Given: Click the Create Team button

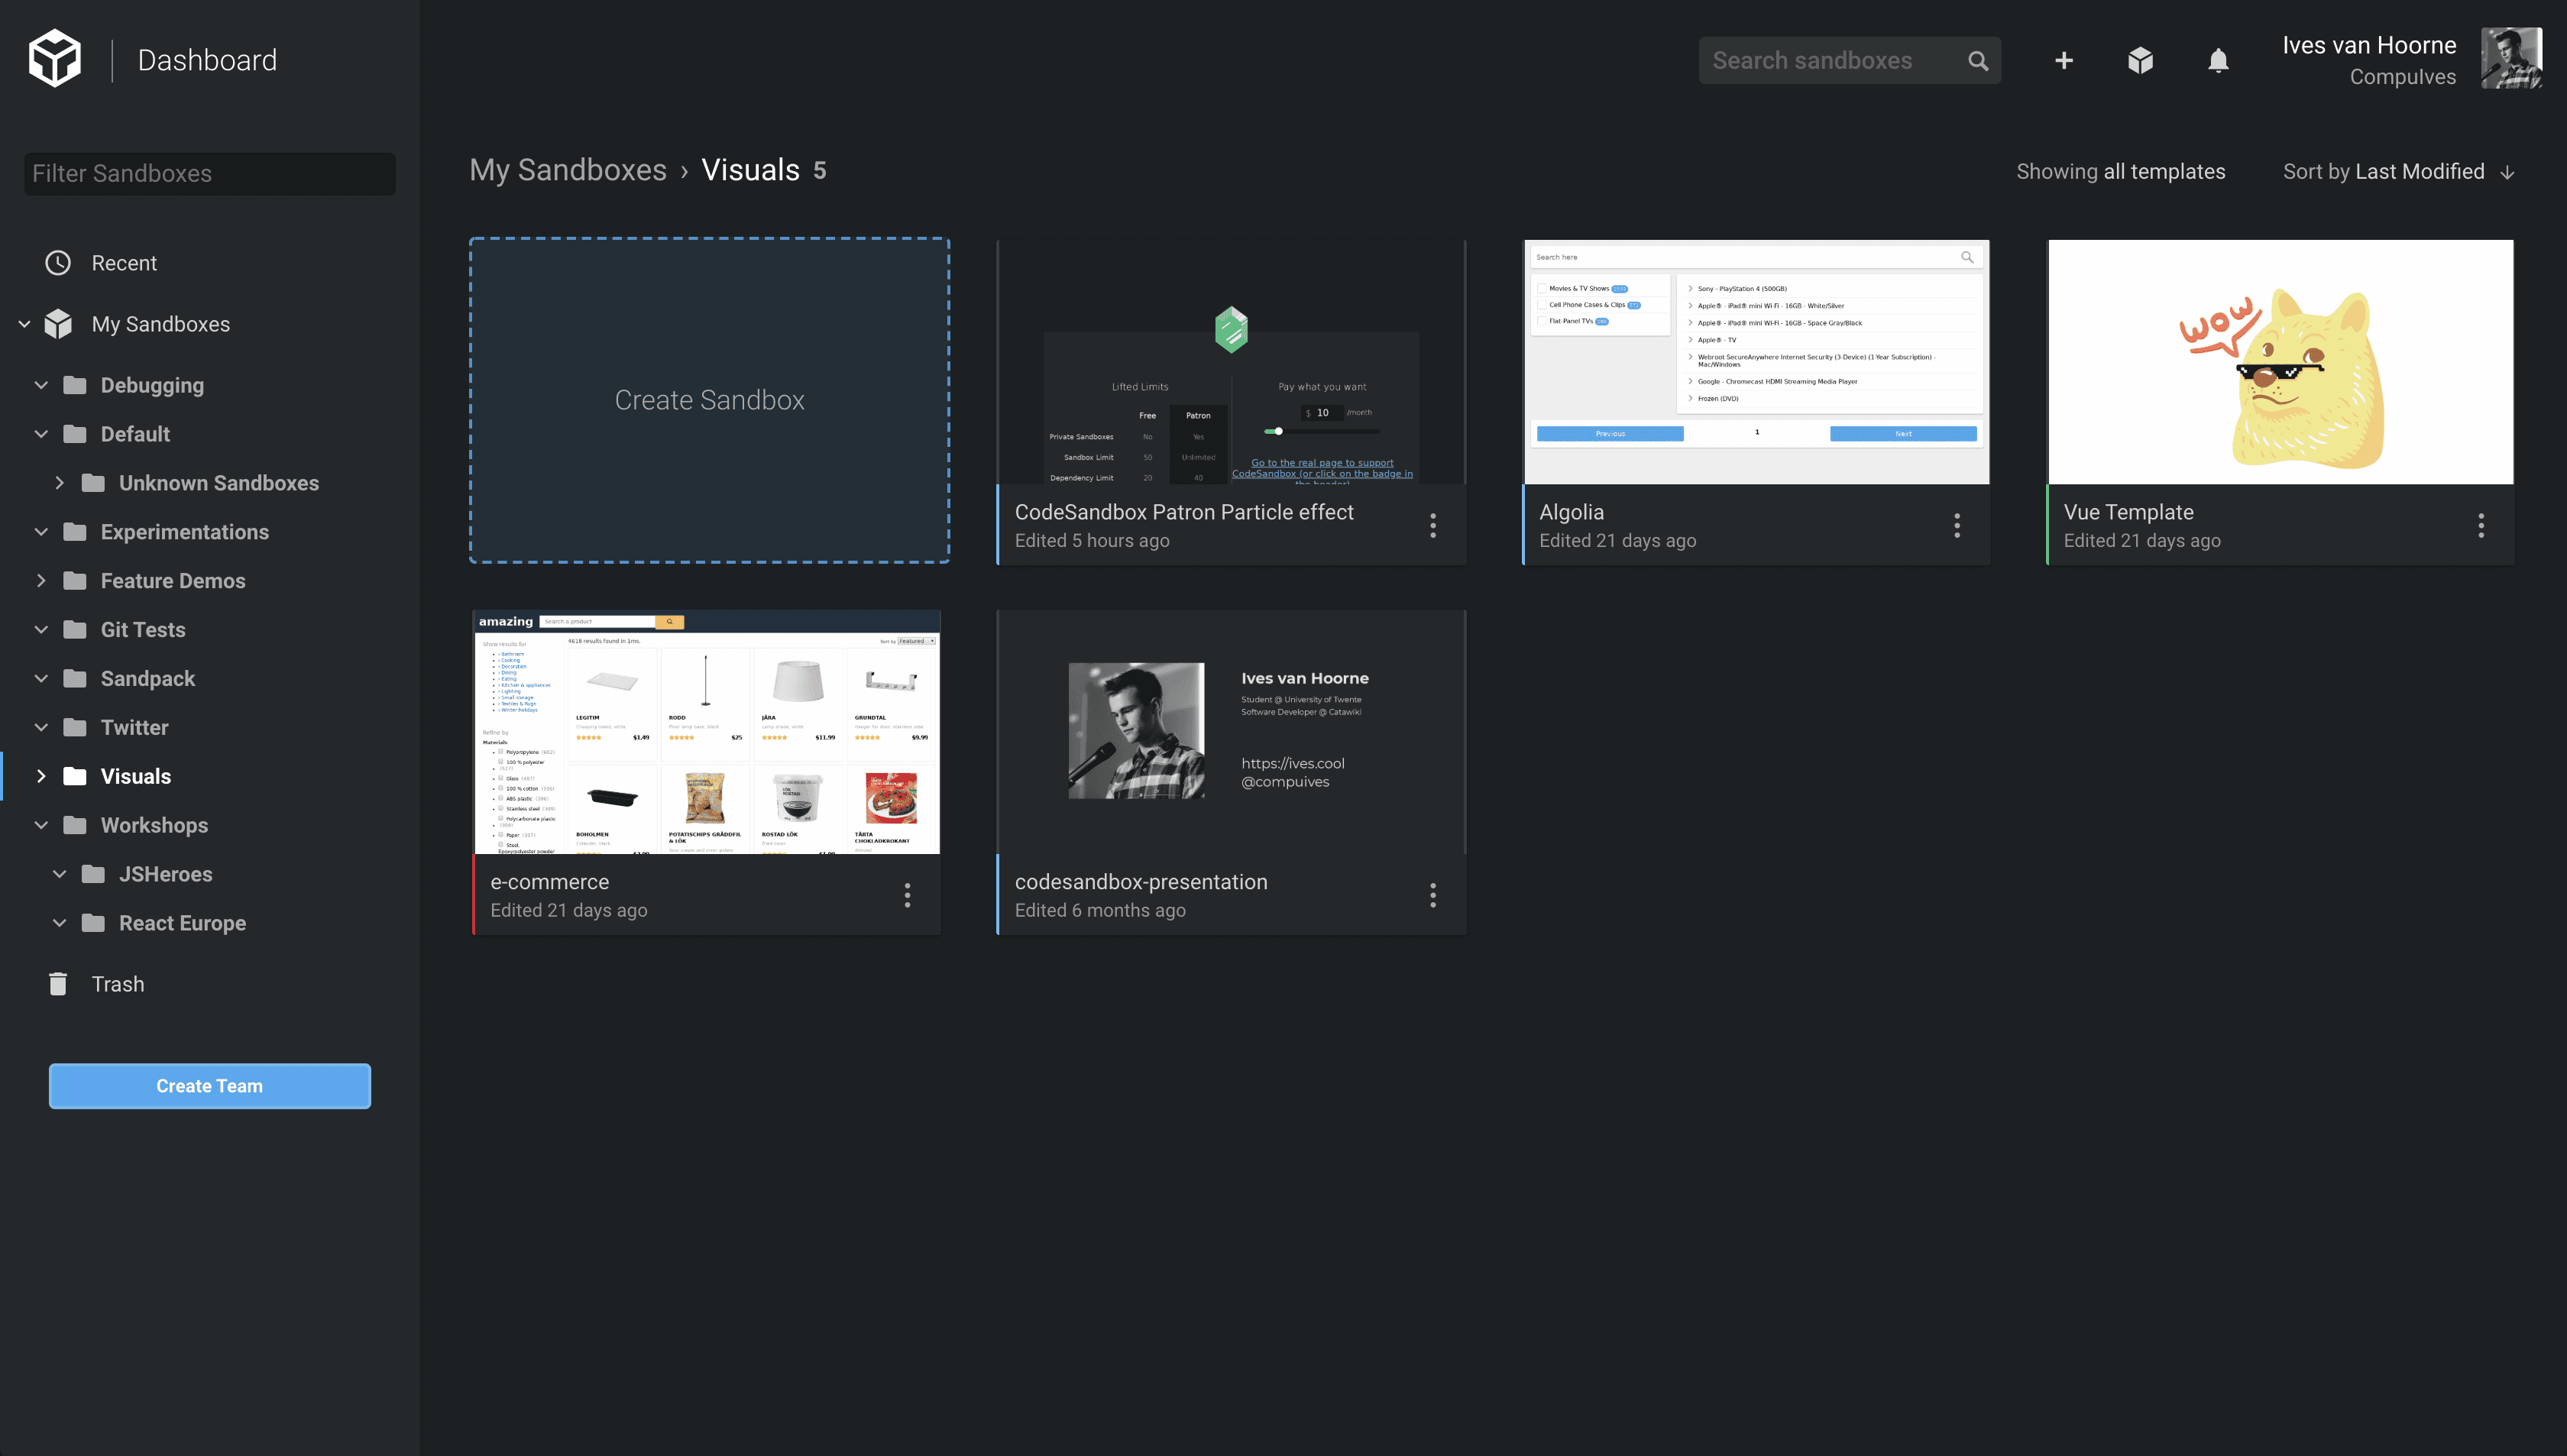Looking at the screenshot, I should pos(209,1086).
